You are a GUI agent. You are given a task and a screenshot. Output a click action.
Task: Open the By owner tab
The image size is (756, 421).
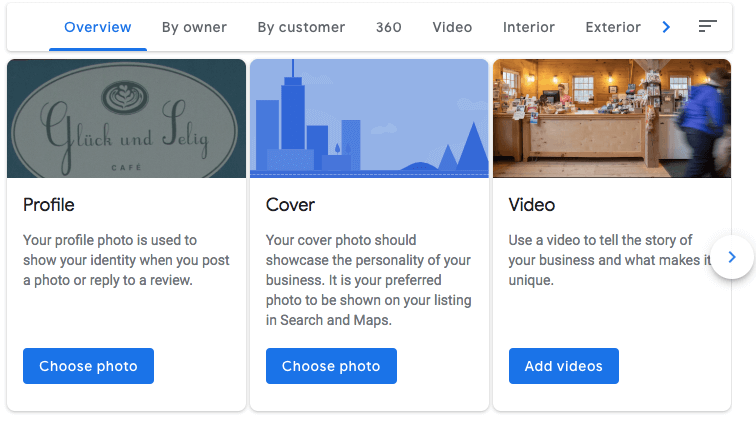click(x=194, y=27)
